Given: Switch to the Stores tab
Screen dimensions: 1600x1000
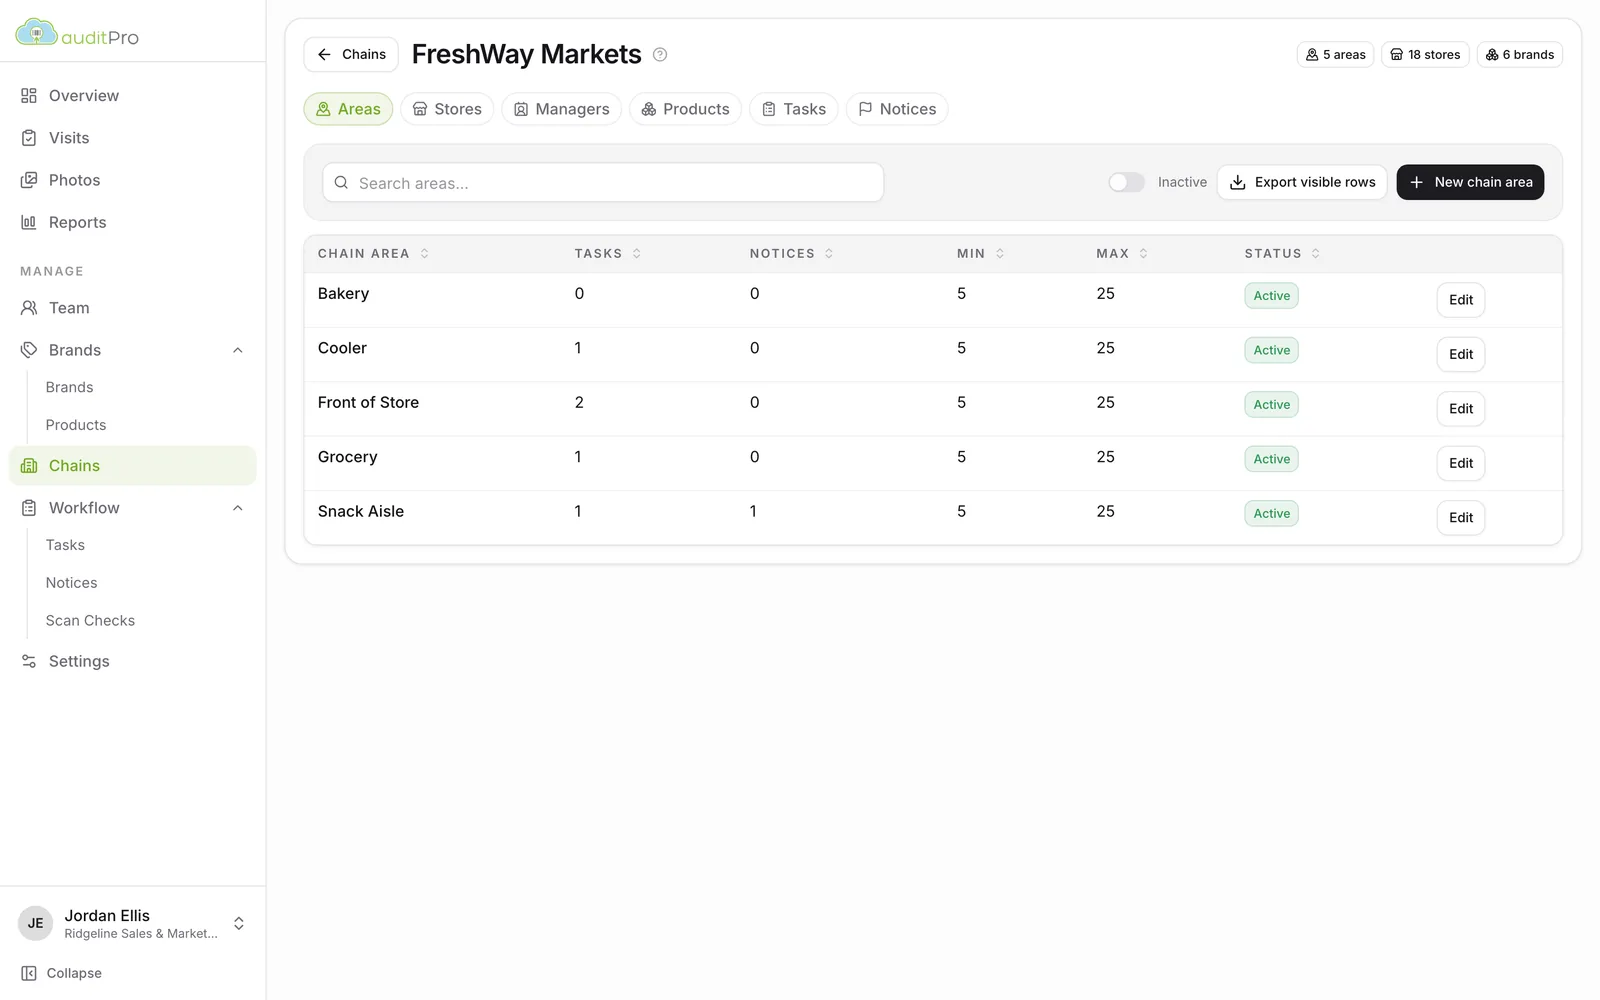Looking at the screenshot, I should [x=447, y=109].
